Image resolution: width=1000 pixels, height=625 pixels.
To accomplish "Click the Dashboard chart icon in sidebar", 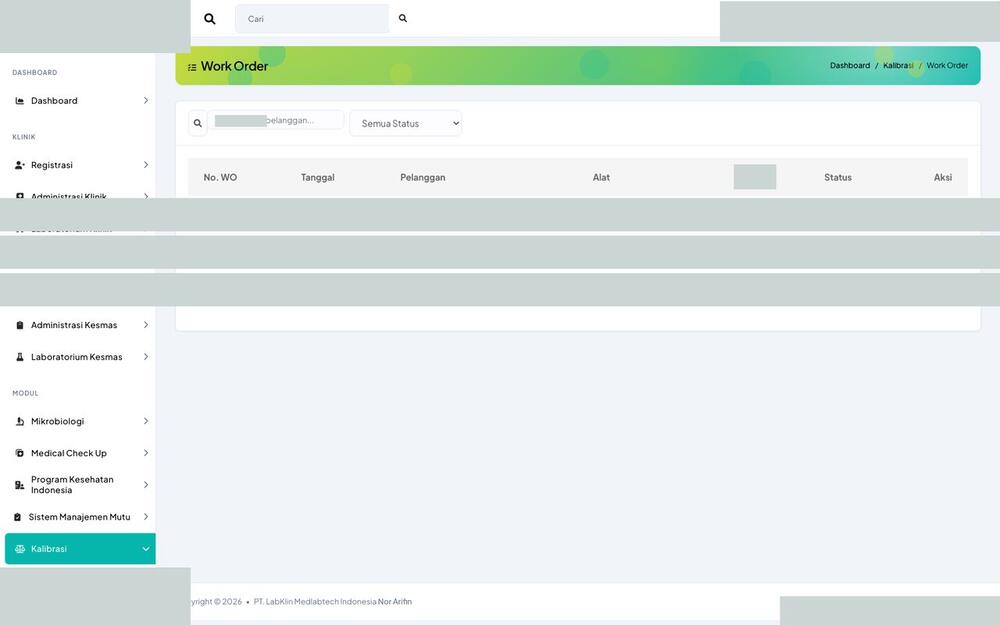I will coord(20,101).
